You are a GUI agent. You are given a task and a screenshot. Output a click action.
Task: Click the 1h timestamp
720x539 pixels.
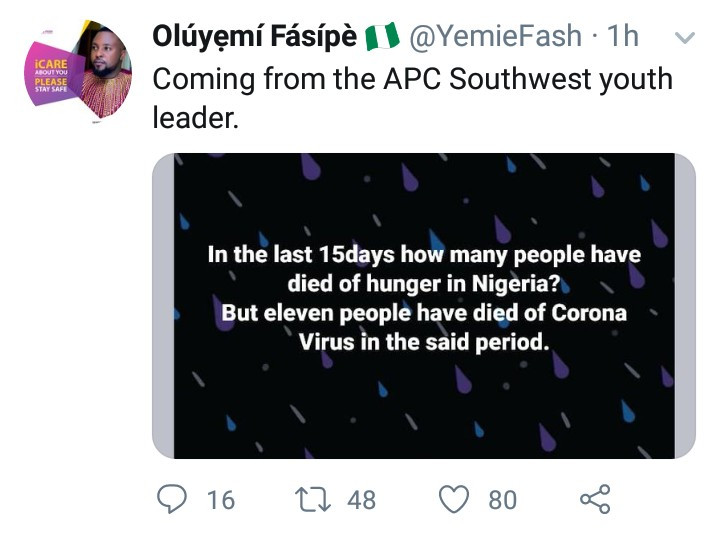[623, 36]
